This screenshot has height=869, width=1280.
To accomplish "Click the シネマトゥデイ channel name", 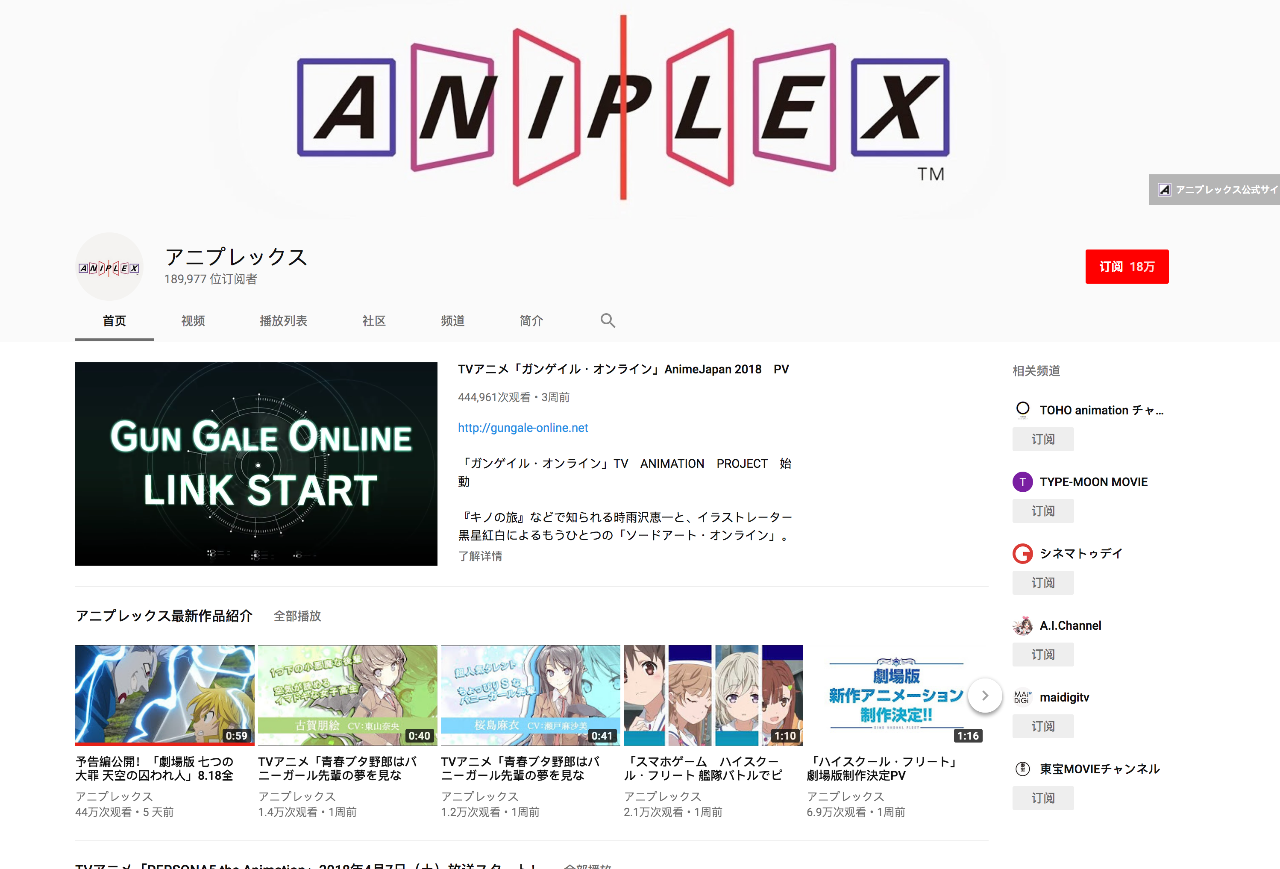I will coord(1081,554).
